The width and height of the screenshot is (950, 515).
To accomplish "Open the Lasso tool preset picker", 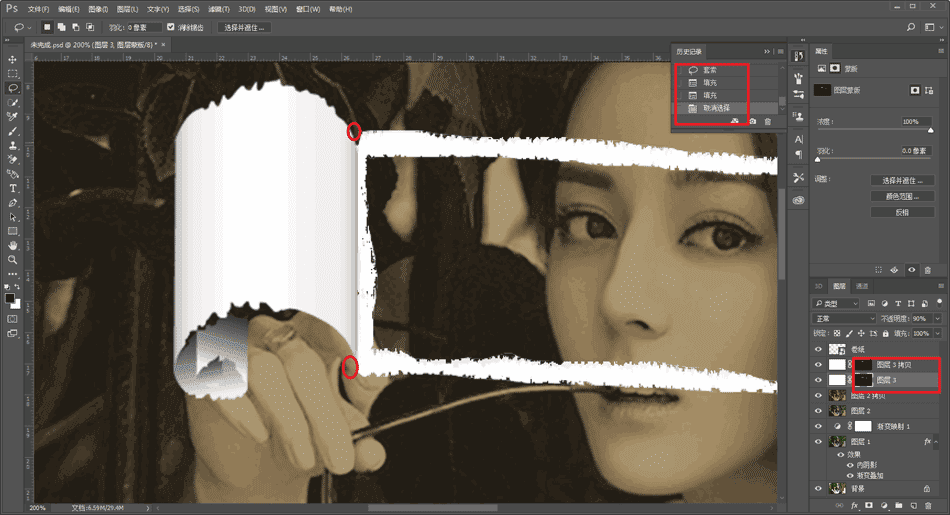I will pyautogui.click(x=22, y=27).
